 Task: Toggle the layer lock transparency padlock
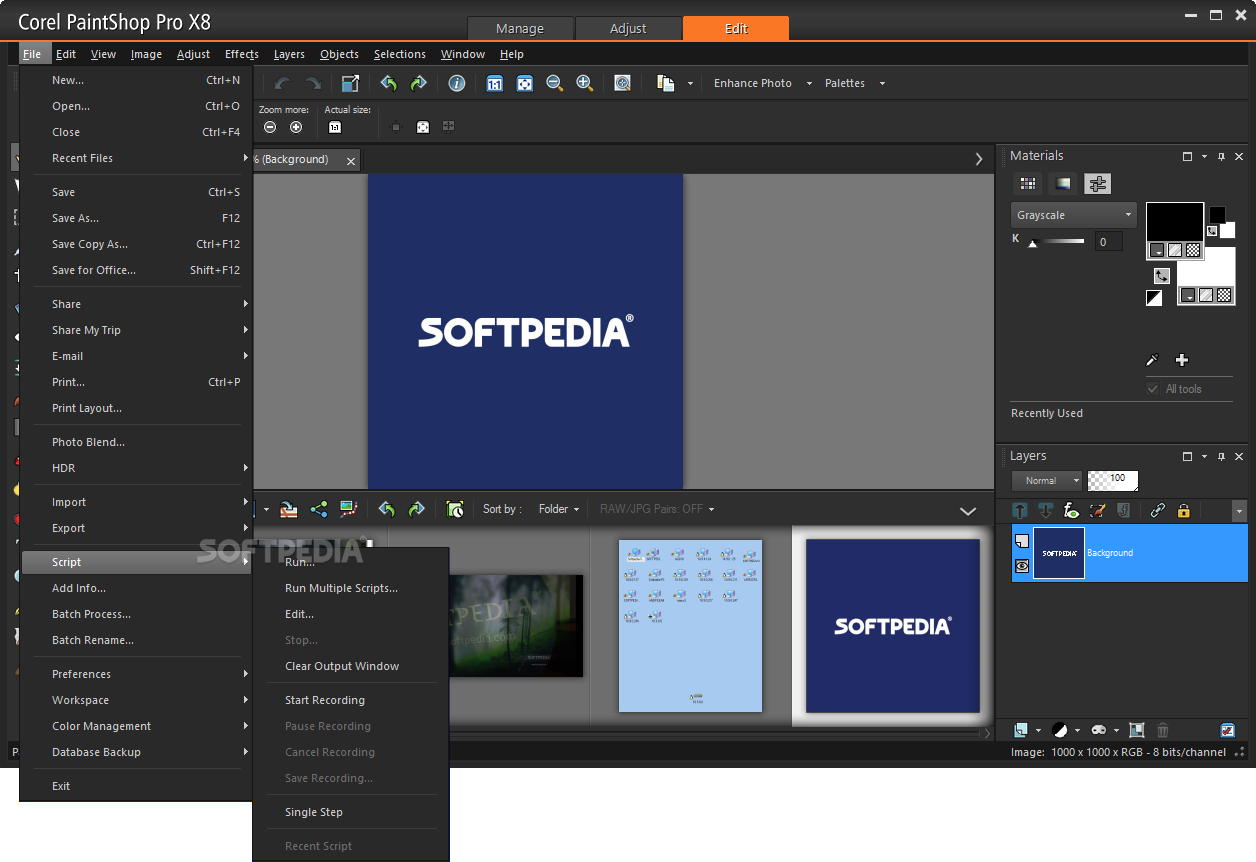tap(1184, 510)
